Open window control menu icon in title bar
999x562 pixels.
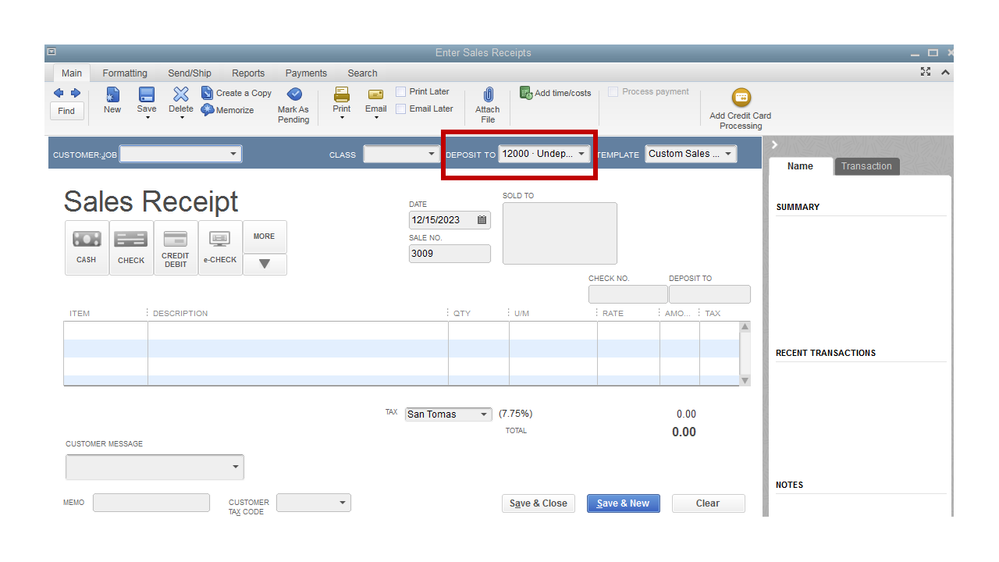[52, 52]
